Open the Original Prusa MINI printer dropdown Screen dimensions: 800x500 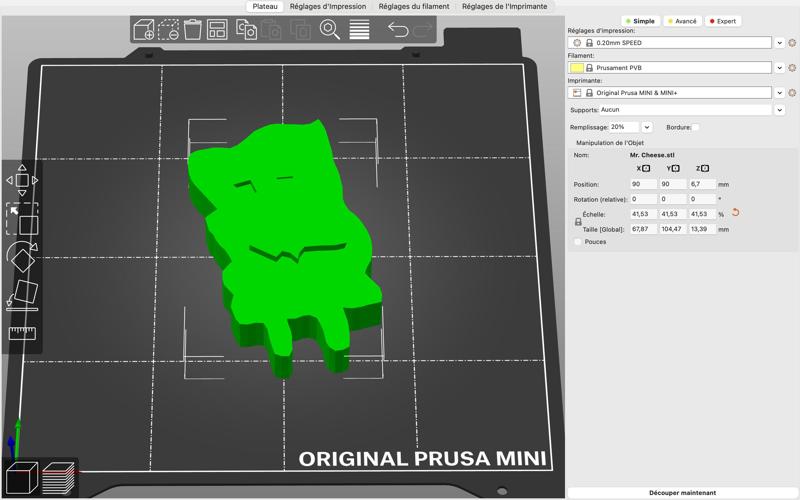pyautogui.click(x=779, y=93)
